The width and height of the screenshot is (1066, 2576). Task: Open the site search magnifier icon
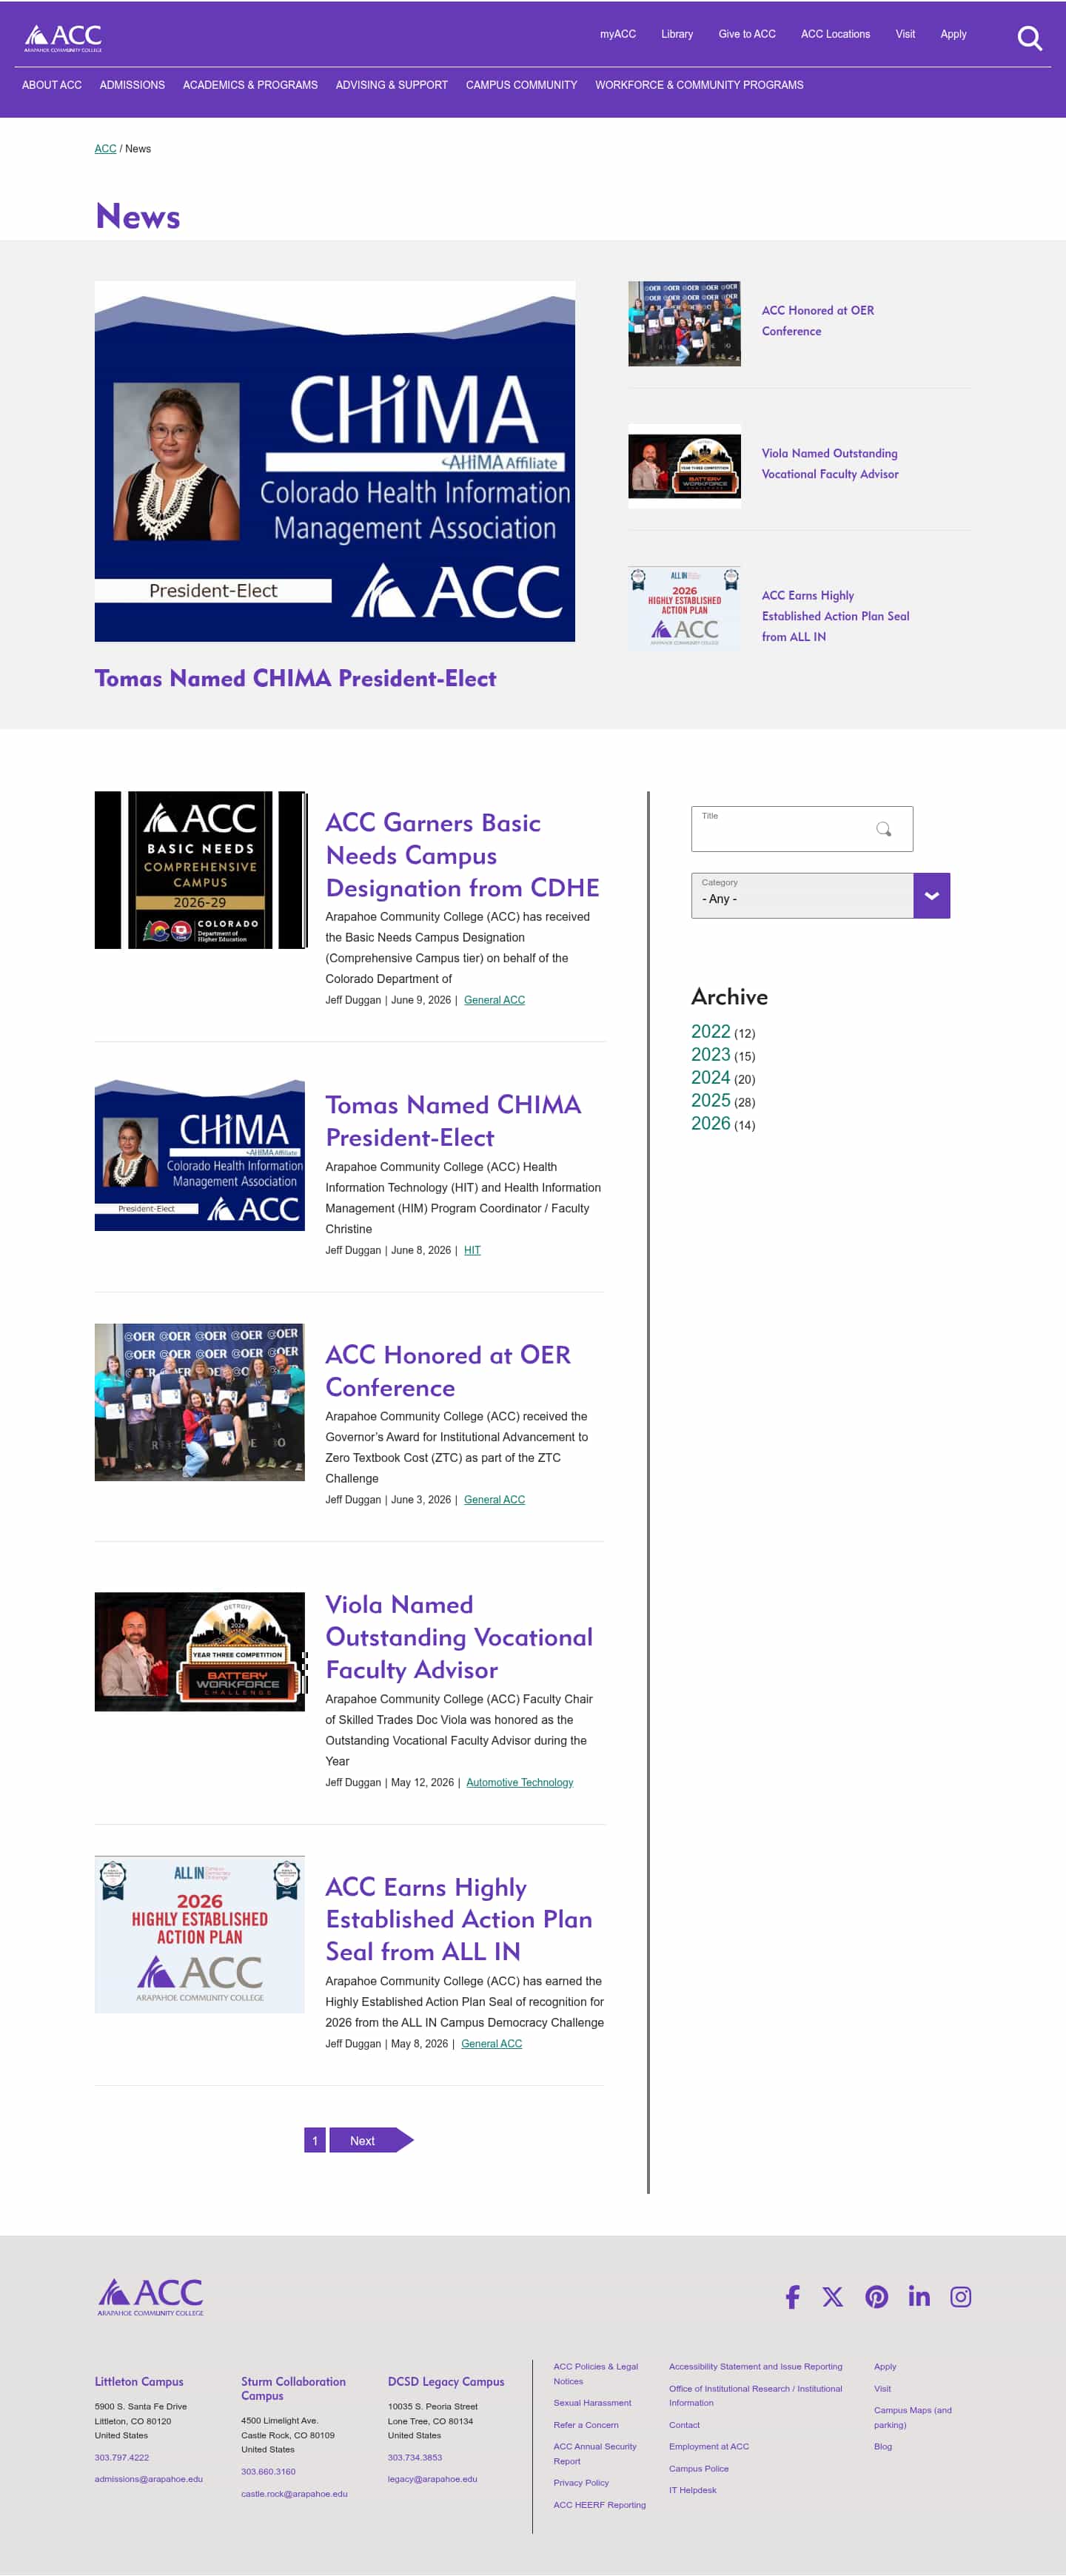pyautogui.click(x=1029, y=38)
